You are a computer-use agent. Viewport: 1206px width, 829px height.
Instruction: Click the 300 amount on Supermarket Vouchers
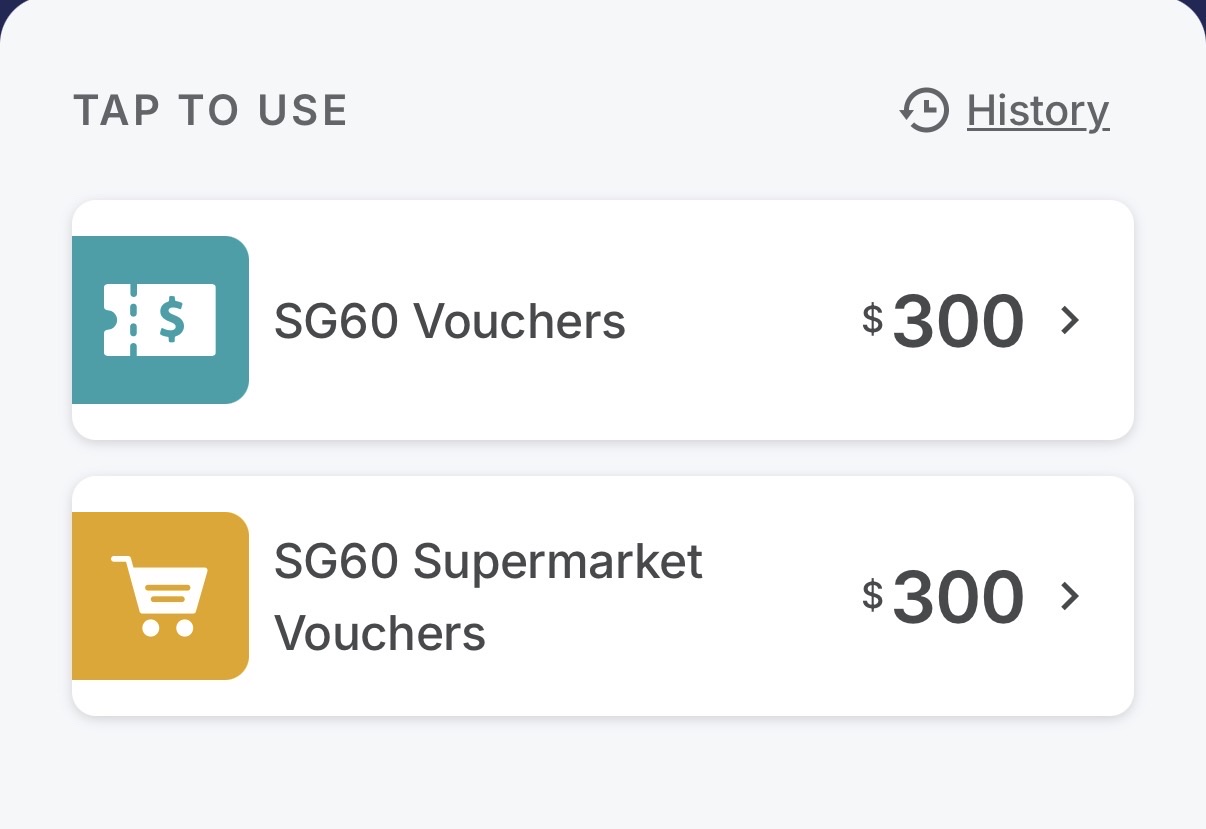click(x=958, y=598)
